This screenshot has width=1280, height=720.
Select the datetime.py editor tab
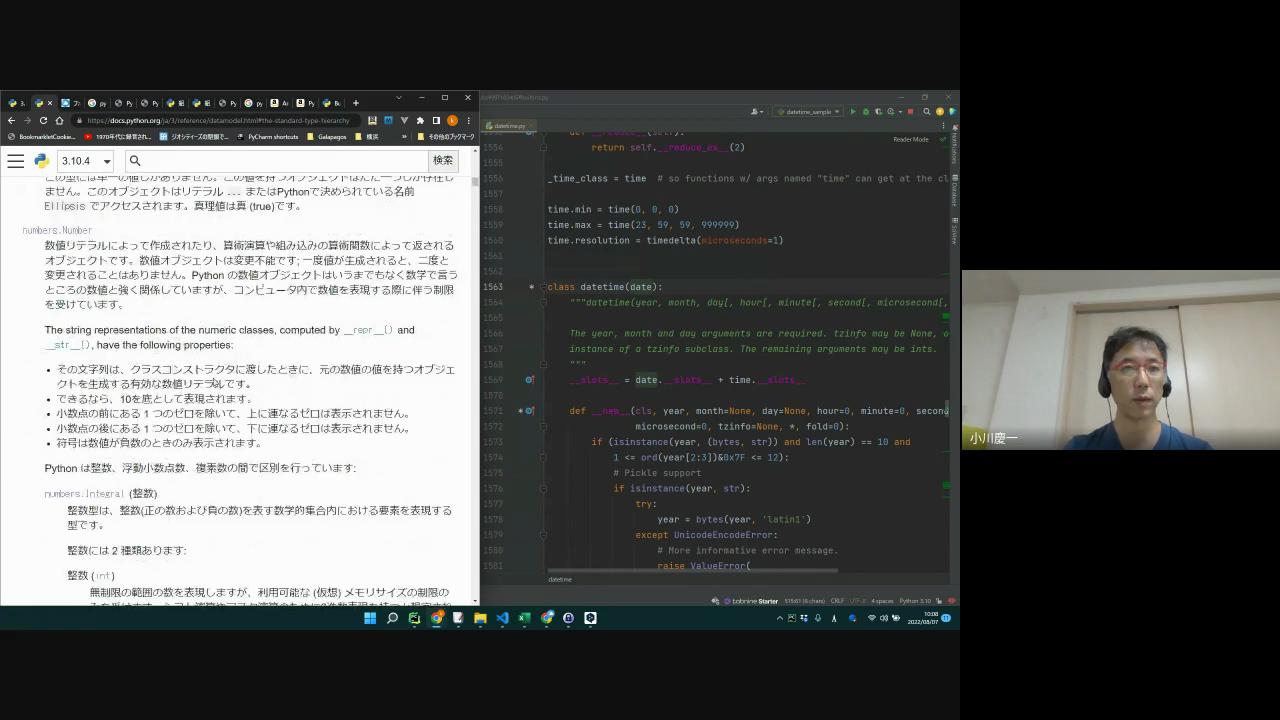[510, 126]
